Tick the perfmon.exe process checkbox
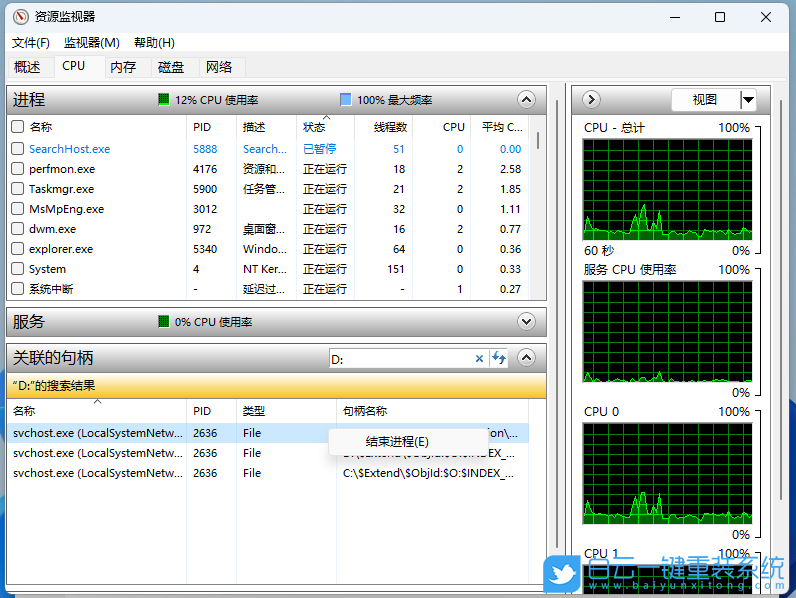This screenshot has width=796, height=598. click(x=17, y=169)
